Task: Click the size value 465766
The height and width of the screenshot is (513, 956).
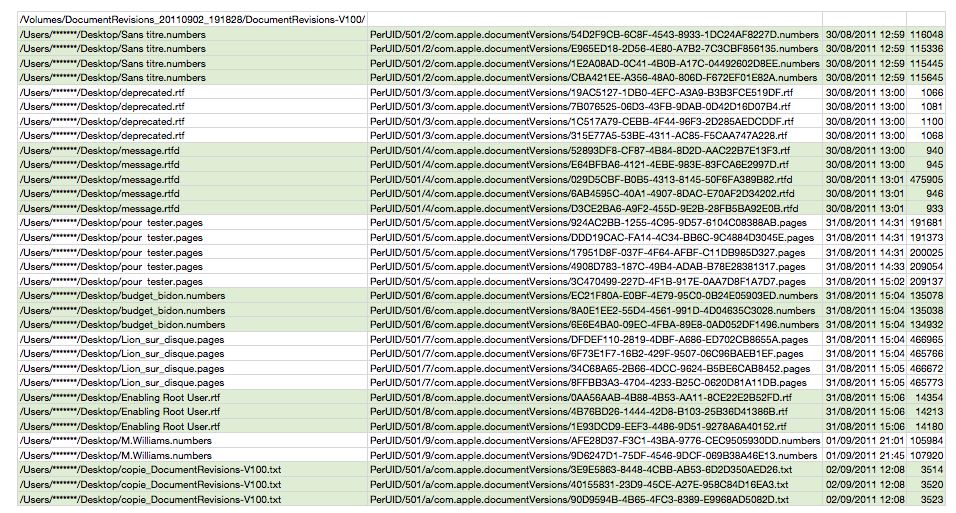Action: pos(926,354)
